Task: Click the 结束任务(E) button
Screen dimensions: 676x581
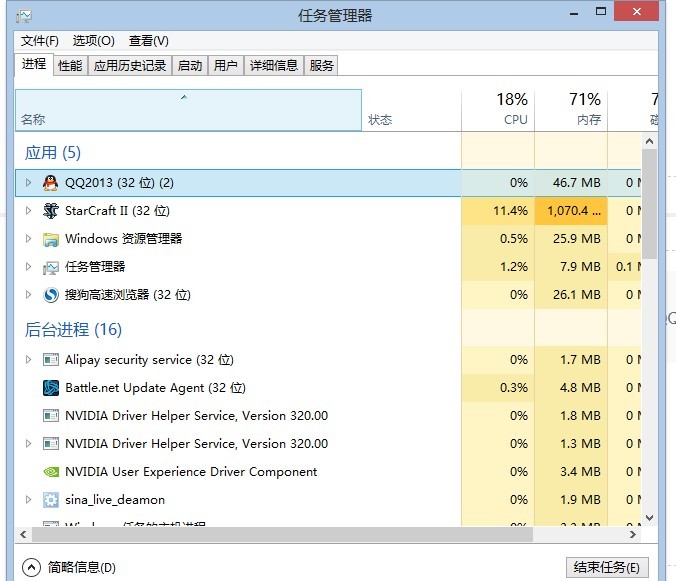Action: coord(607,567)
